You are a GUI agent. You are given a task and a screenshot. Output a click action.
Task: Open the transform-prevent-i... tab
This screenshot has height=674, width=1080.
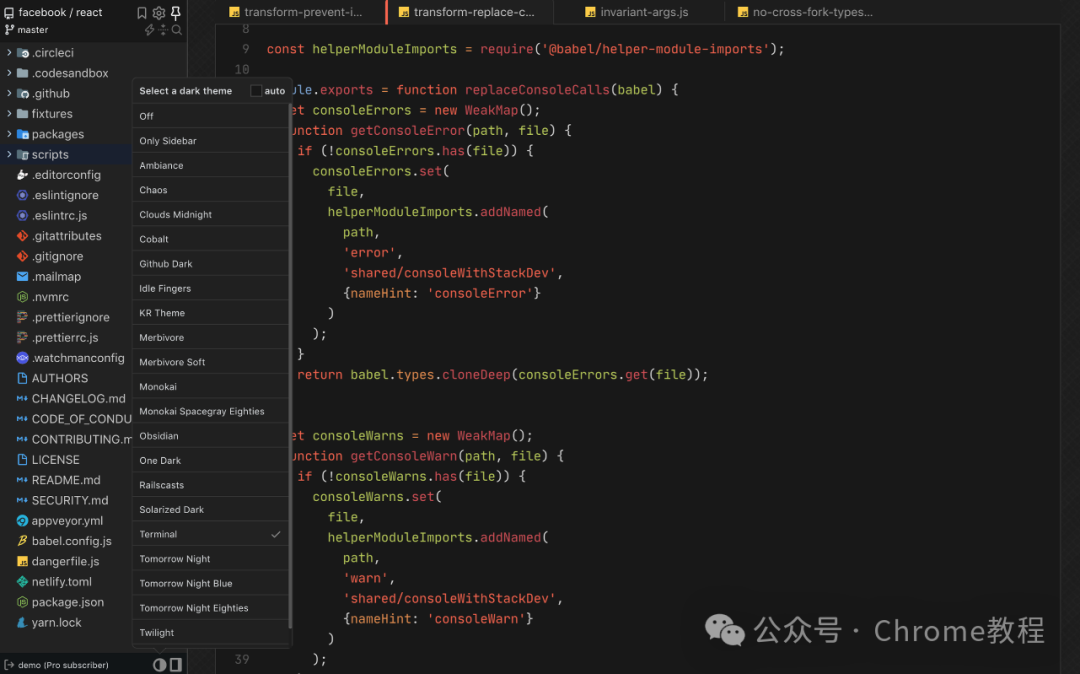(296, 12)
